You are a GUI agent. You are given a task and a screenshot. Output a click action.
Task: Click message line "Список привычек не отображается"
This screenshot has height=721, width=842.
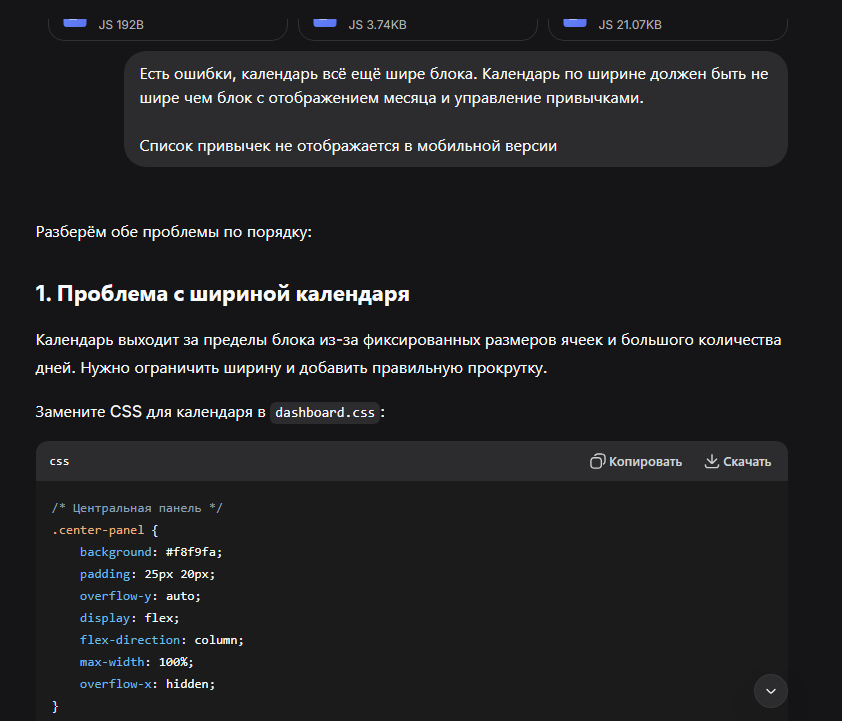click(x=347, y=145)
